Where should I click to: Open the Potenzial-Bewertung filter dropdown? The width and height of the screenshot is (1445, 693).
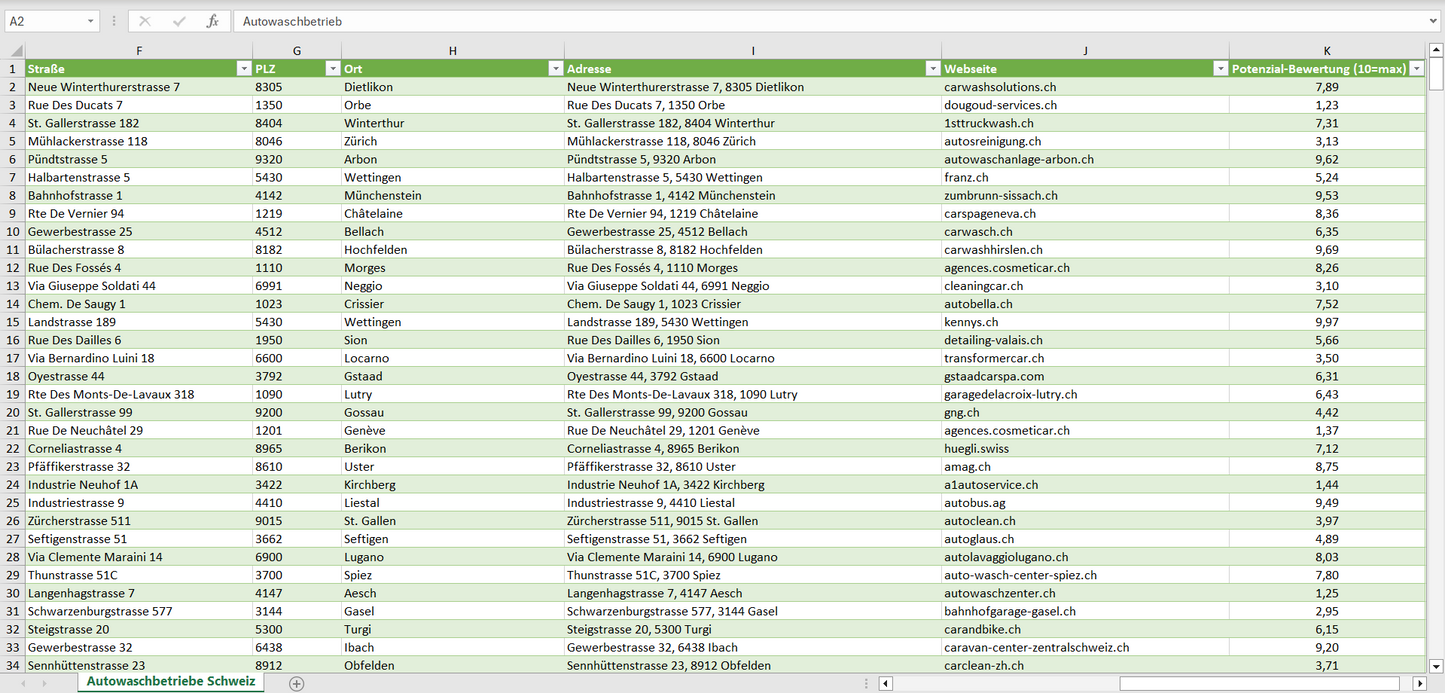1415,69
